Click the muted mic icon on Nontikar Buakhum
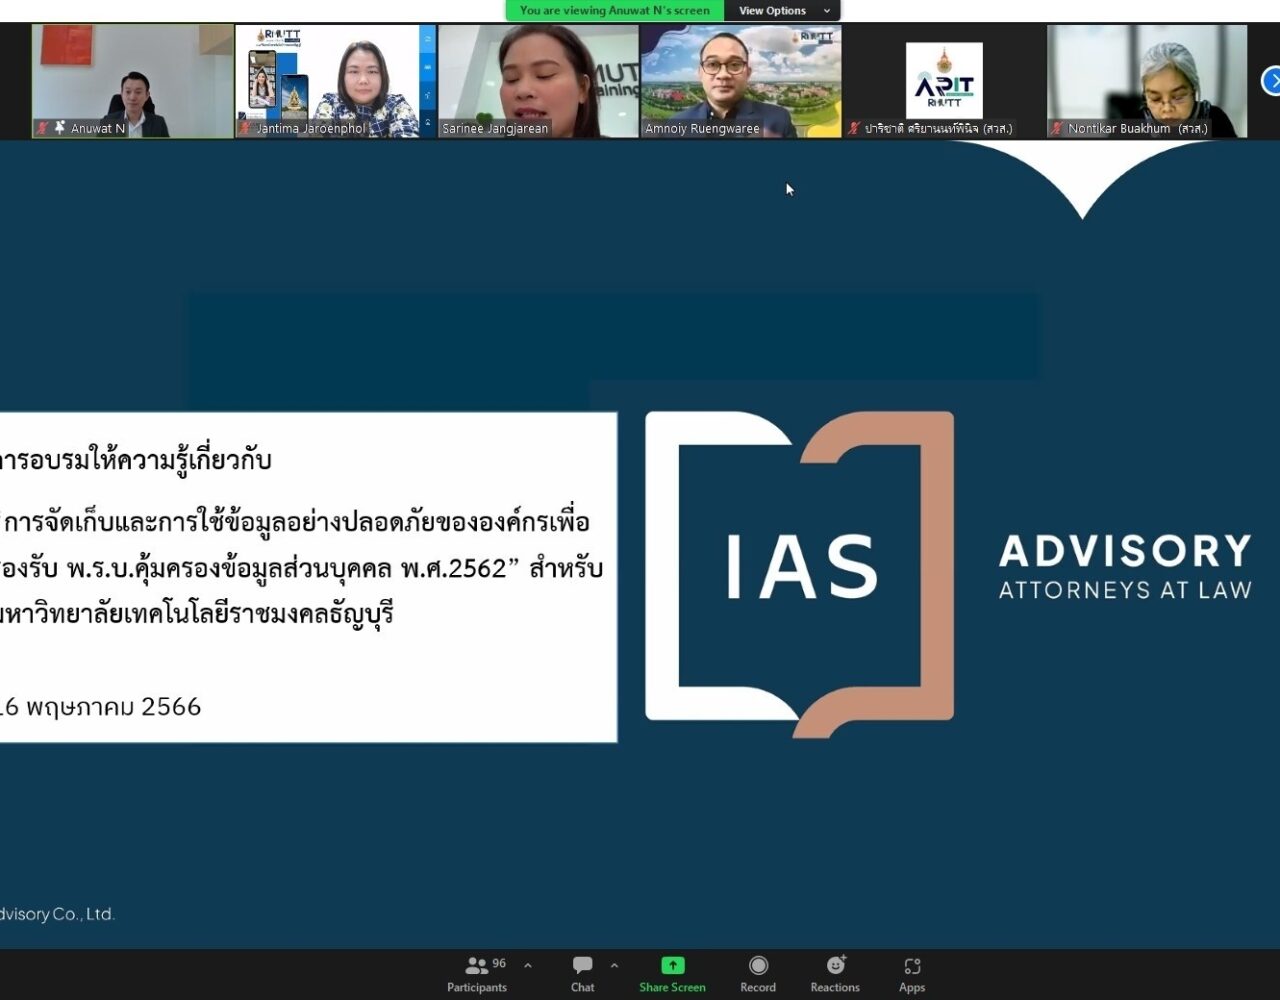This screenshot has height=1000, width=1280. (x=1056, y=128)
